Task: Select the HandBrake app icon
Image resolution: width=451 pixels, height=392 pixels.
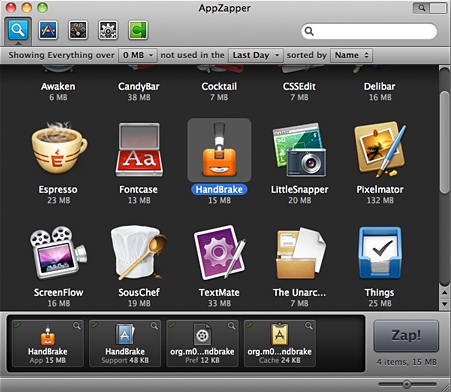Action: 219,149
